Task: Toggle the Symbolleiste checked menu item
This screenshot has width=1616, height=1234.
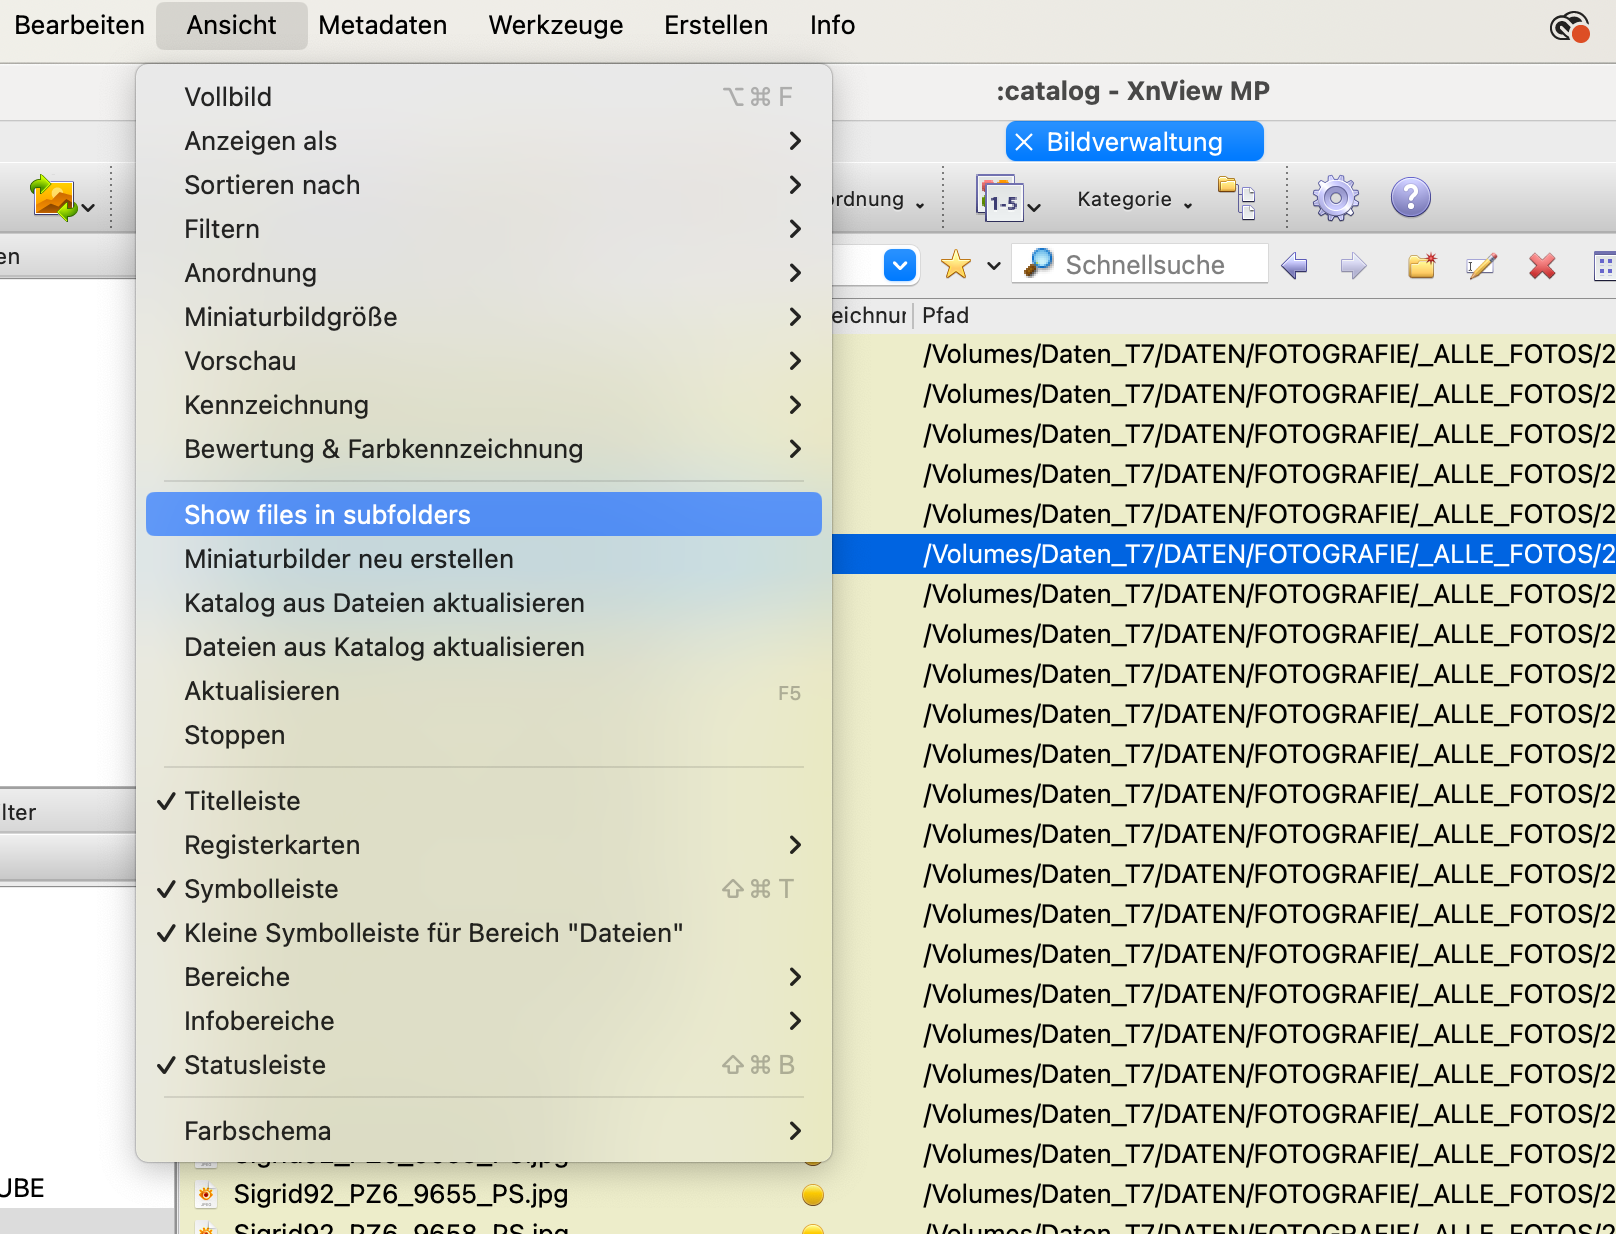Action: tap(261, 889)
